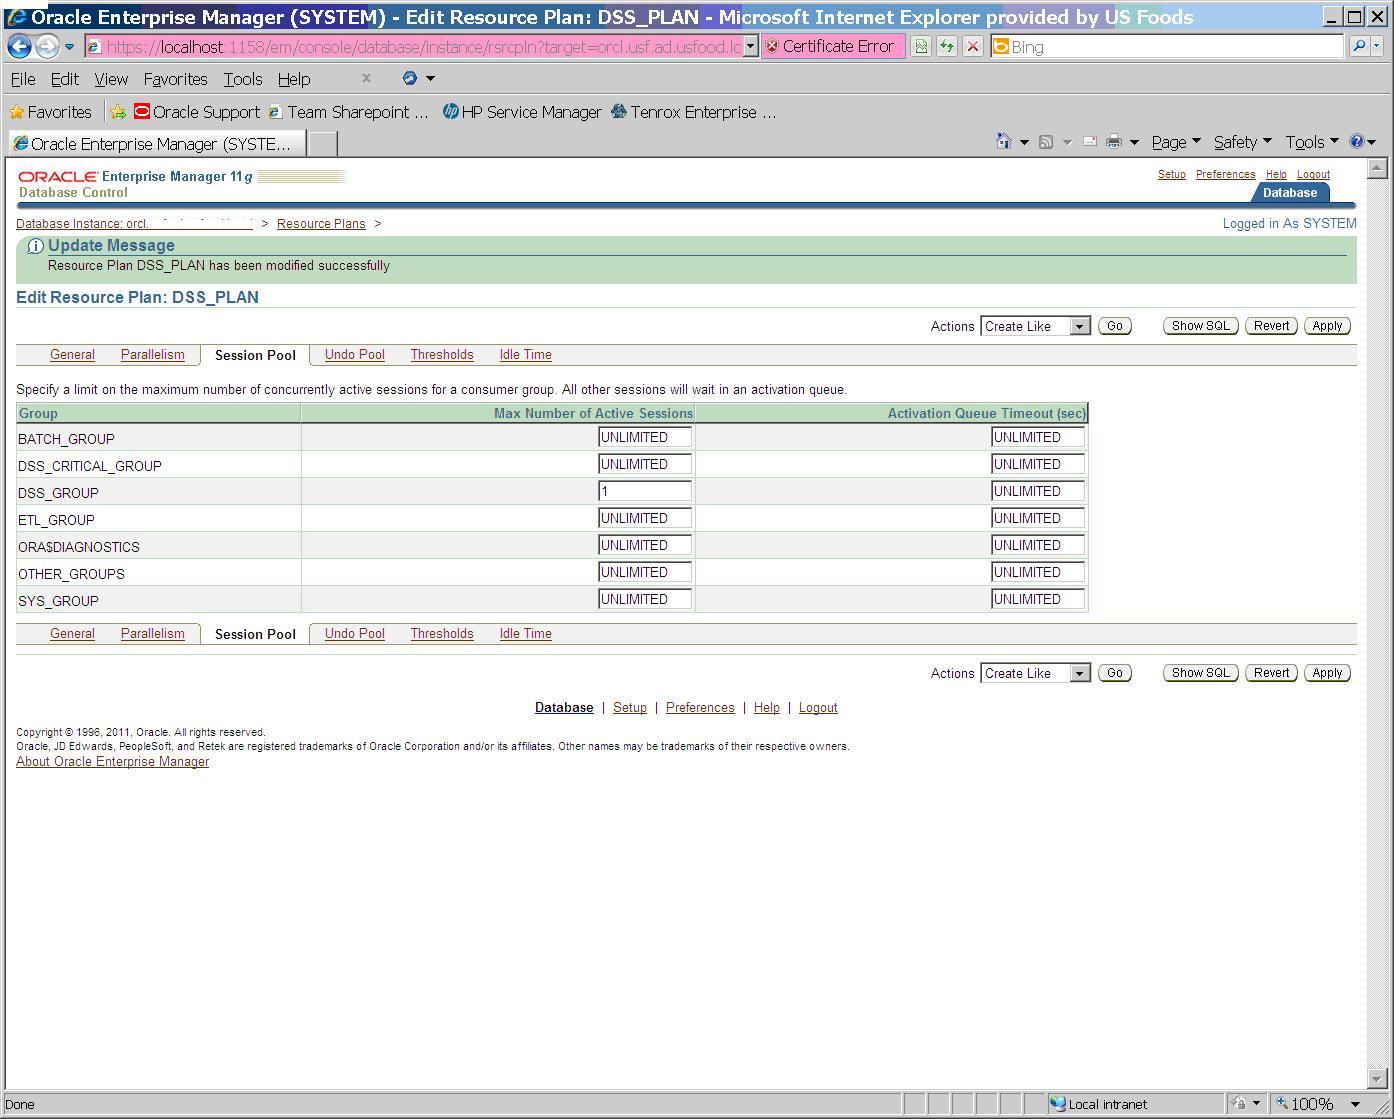
Task: Open the Setup link at page top
Action: [1172, 174]
